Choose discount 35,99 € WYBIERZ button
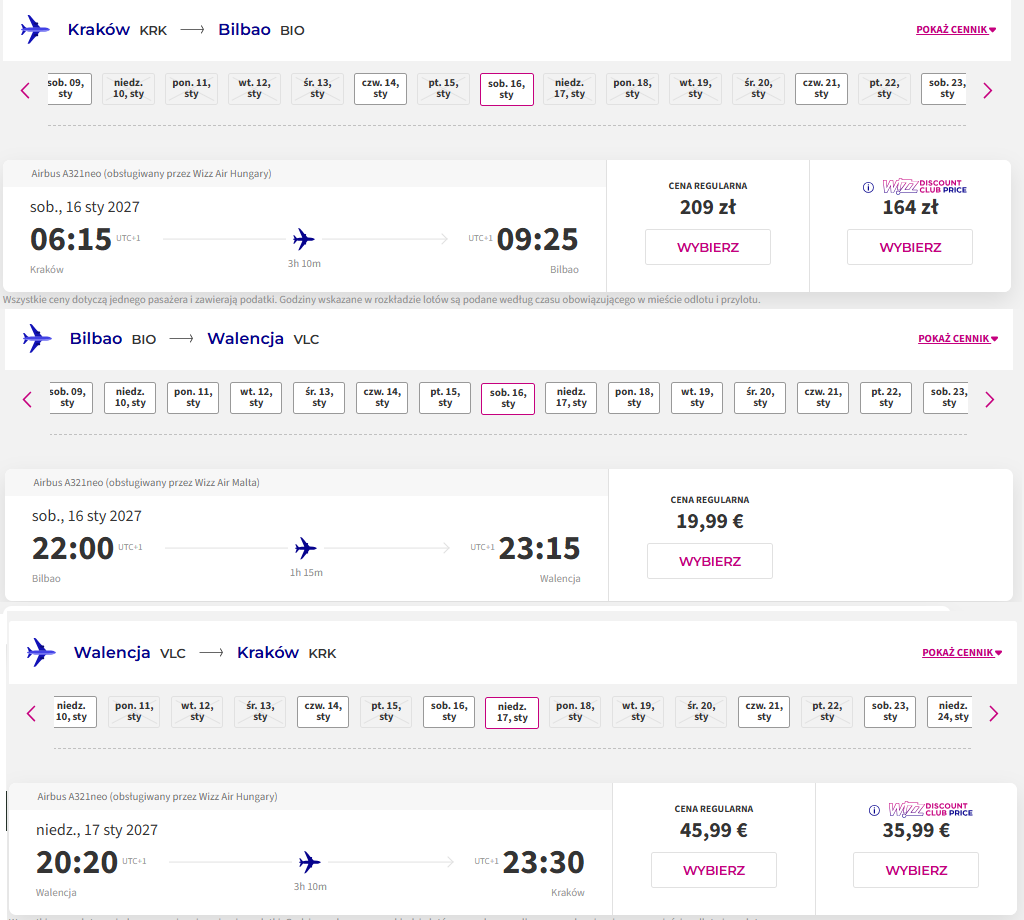Screen dimensions: 1024x920 click(x=916, y=870)
